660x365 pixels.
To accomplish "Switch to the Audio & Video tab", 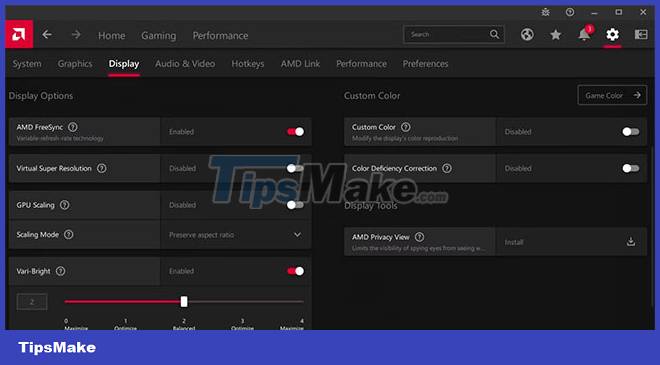I will (185, 64).
